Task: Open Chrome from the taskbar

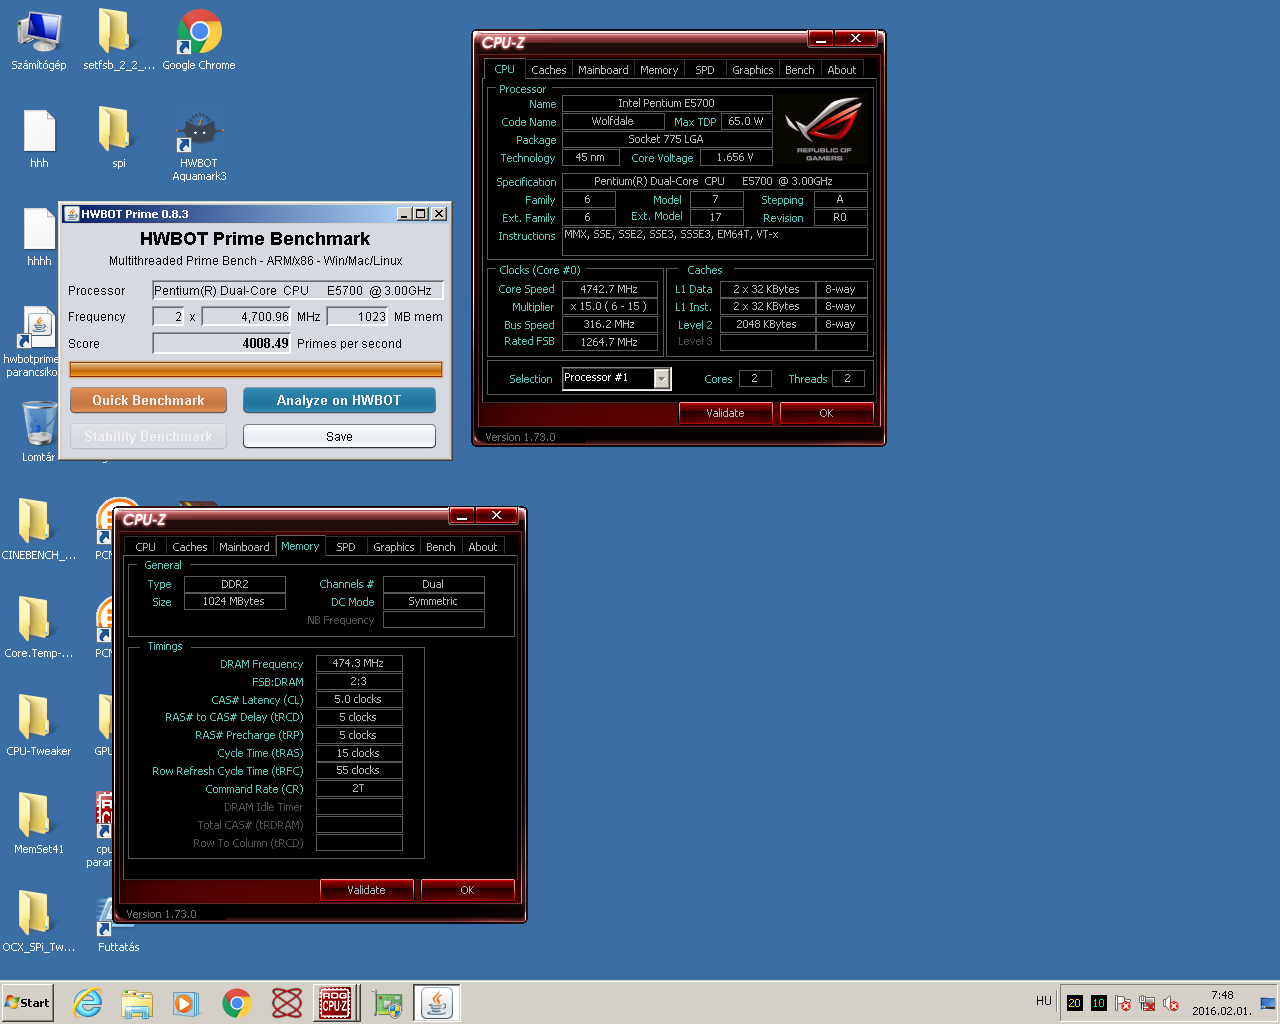Action: (237, 1002)
